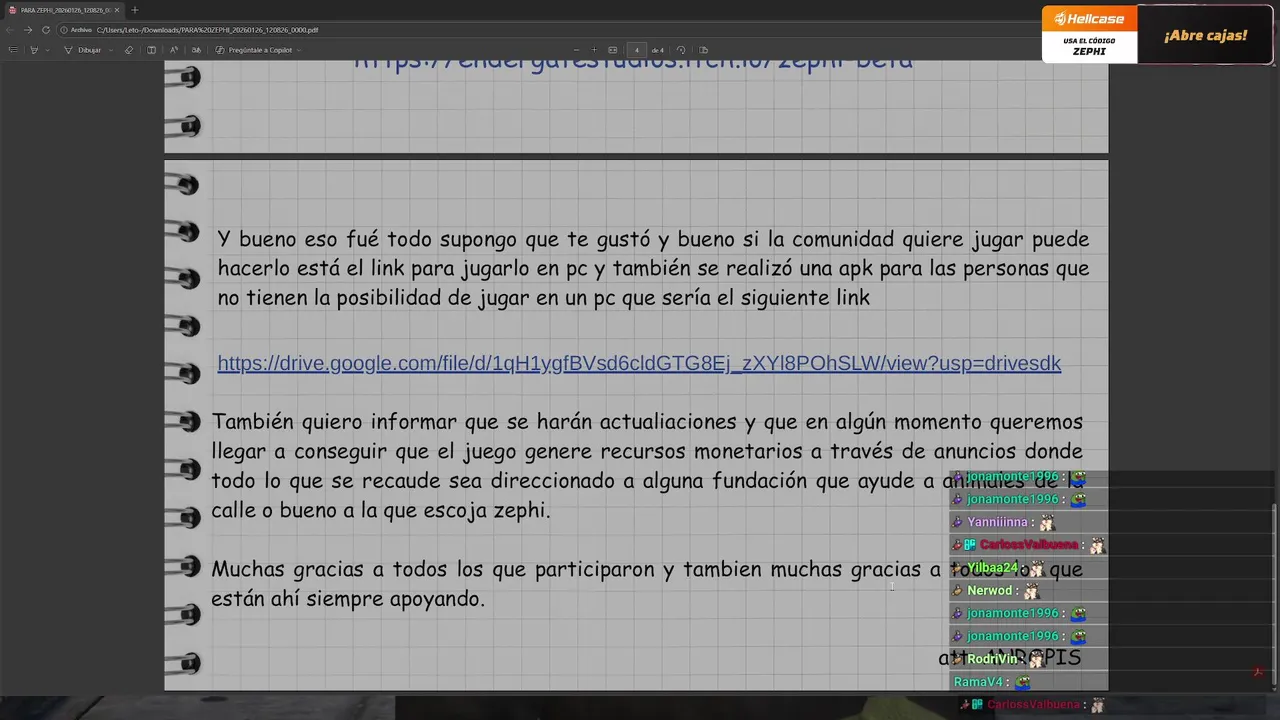This screenshot has height=720, width=1280.
Task: Click the red Acrobat icon
Action: (x=1258, y=672)
